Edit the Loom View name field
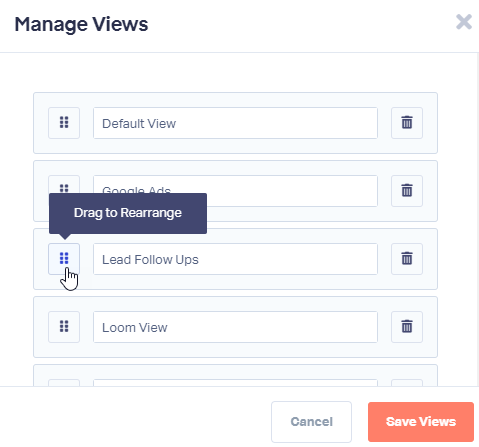Screen dimensions: 479x447 [235, 327]
